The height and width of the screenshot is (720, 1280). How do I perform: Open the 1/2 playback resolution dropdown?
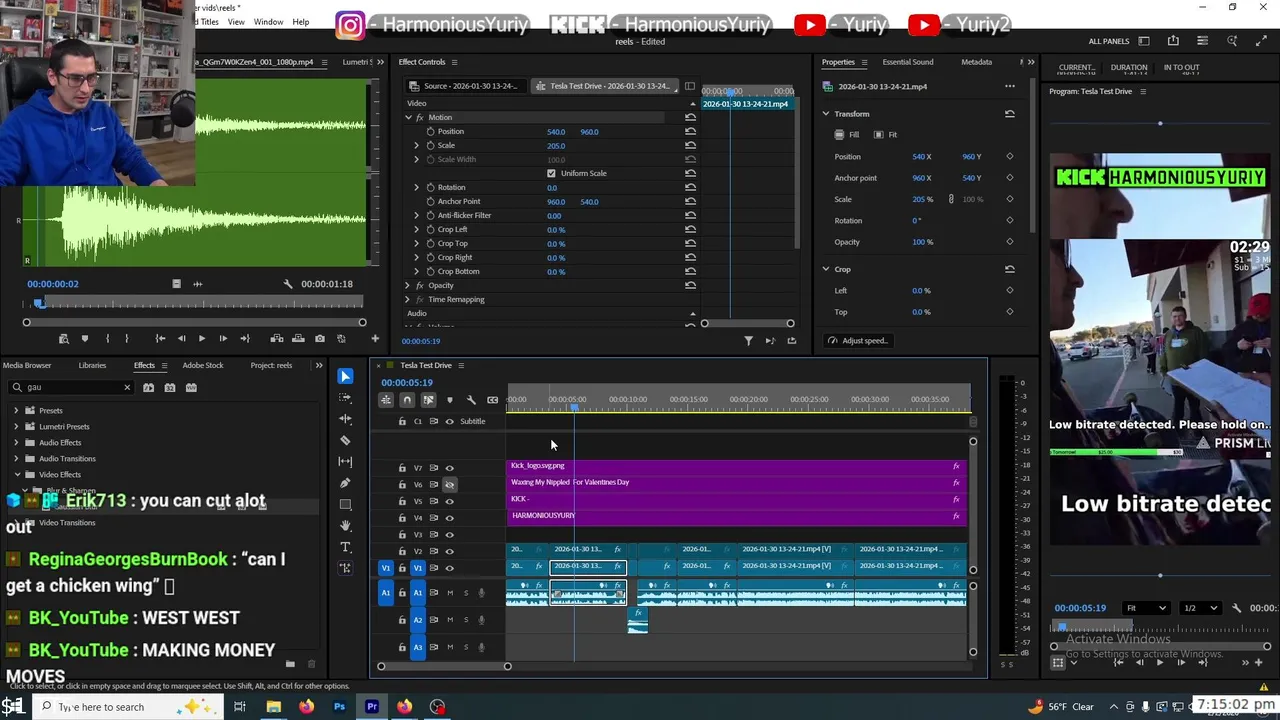point(1202,608)
